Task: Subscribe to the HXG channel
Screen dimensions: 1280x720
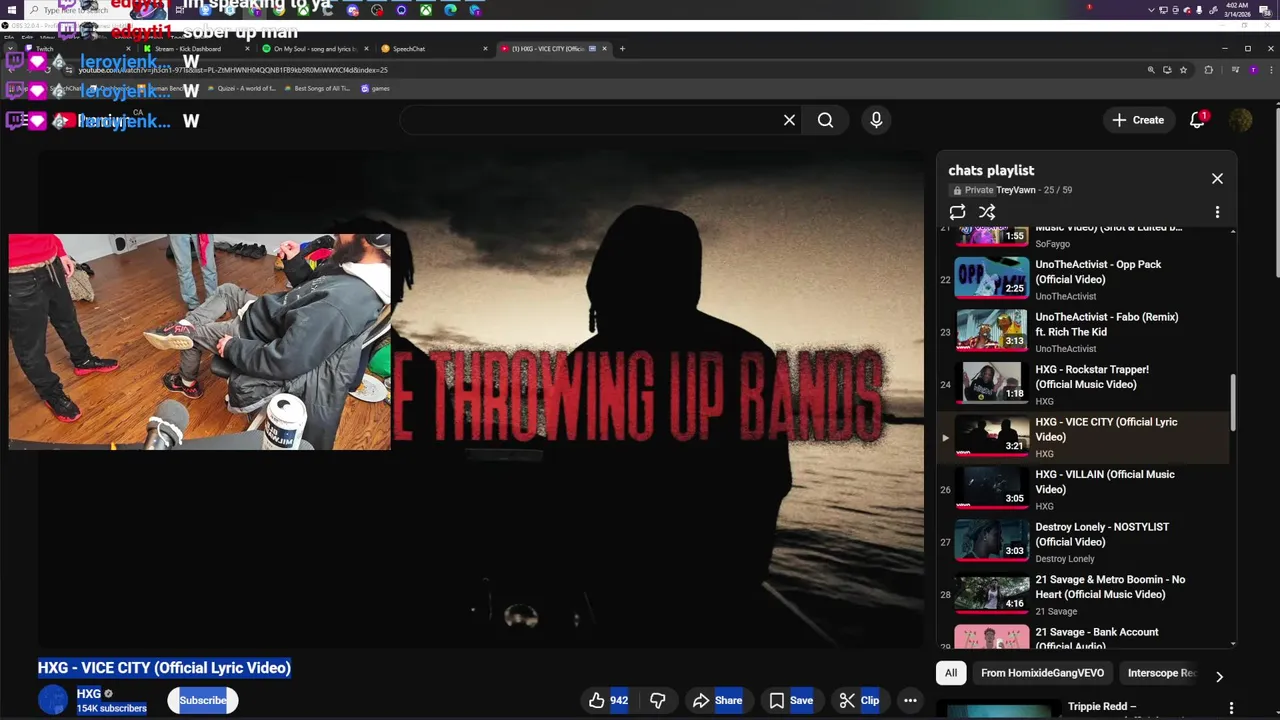Action: (203, 700)
